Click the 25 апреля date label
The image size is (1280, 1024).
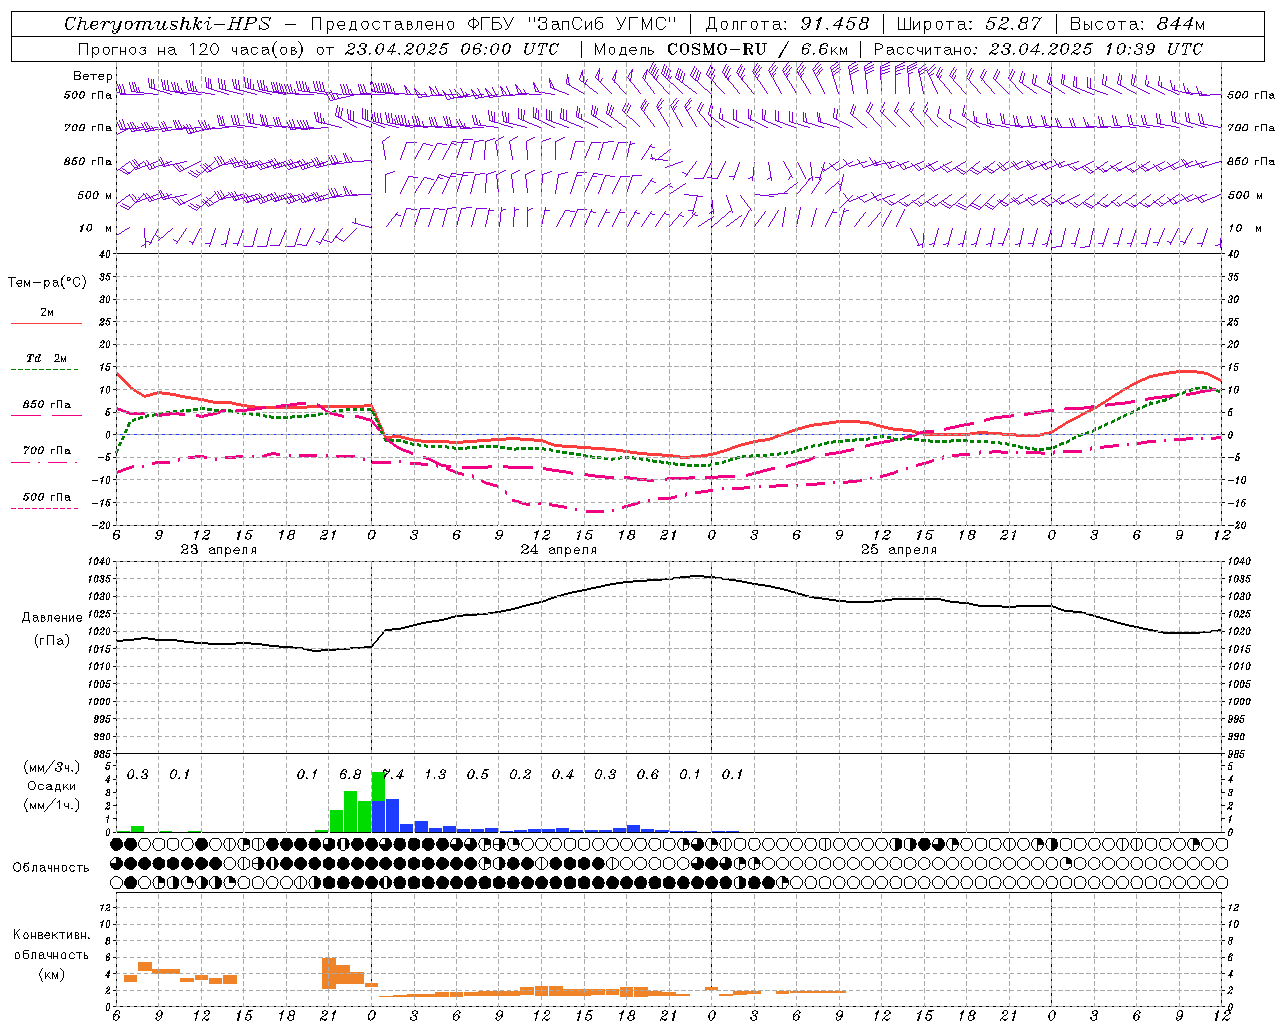898,550
